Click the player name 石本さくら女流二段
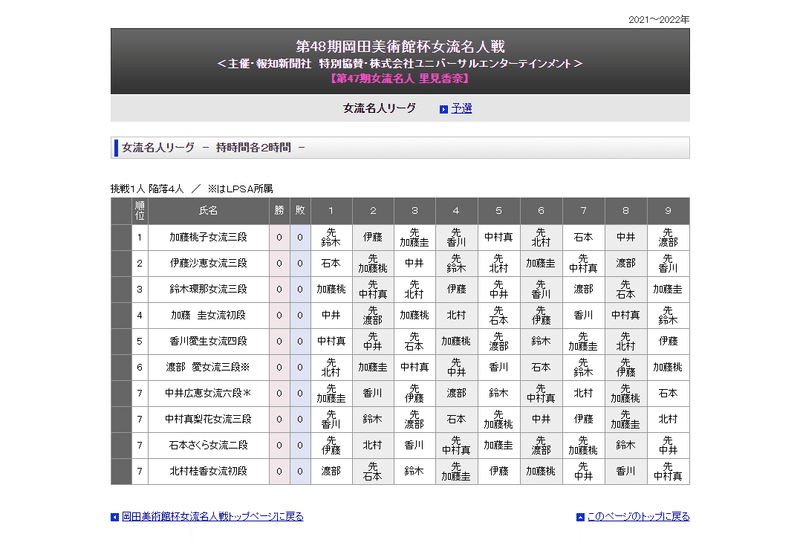Screen dimensions: 800x545 pos(208,445)
